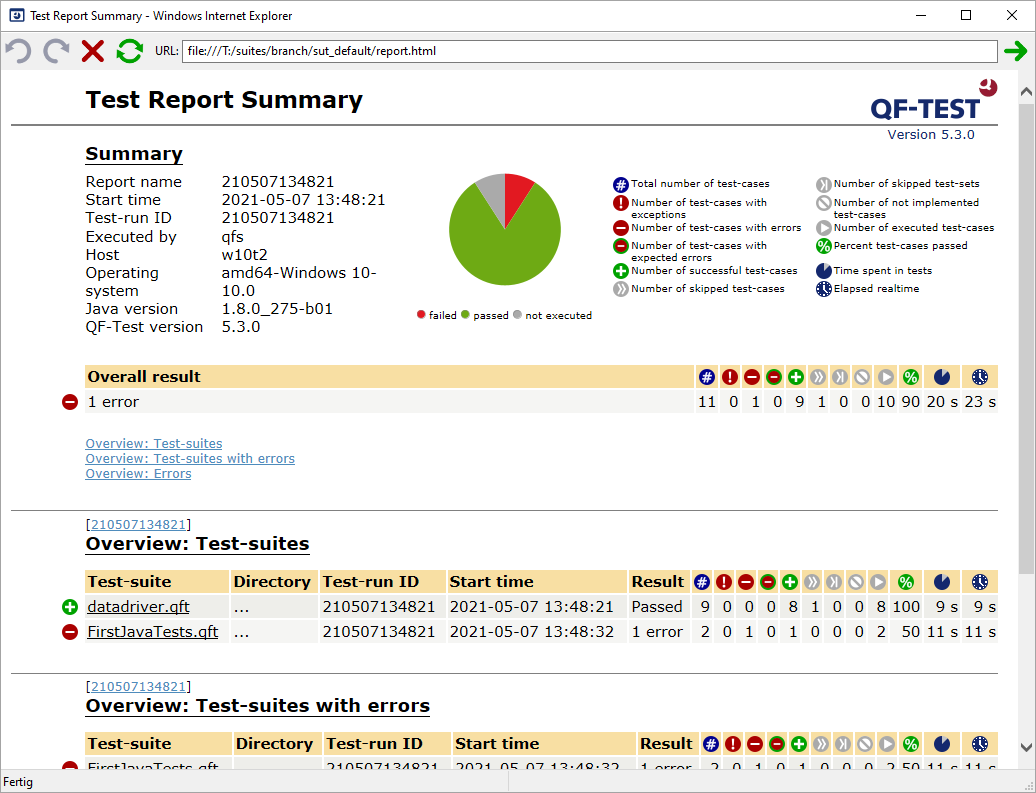The width and height of the screenshot is (1036, 793).
Task: Click the red error icon beside FirstJavaTests.qft
Action: (x=69, y=632)
